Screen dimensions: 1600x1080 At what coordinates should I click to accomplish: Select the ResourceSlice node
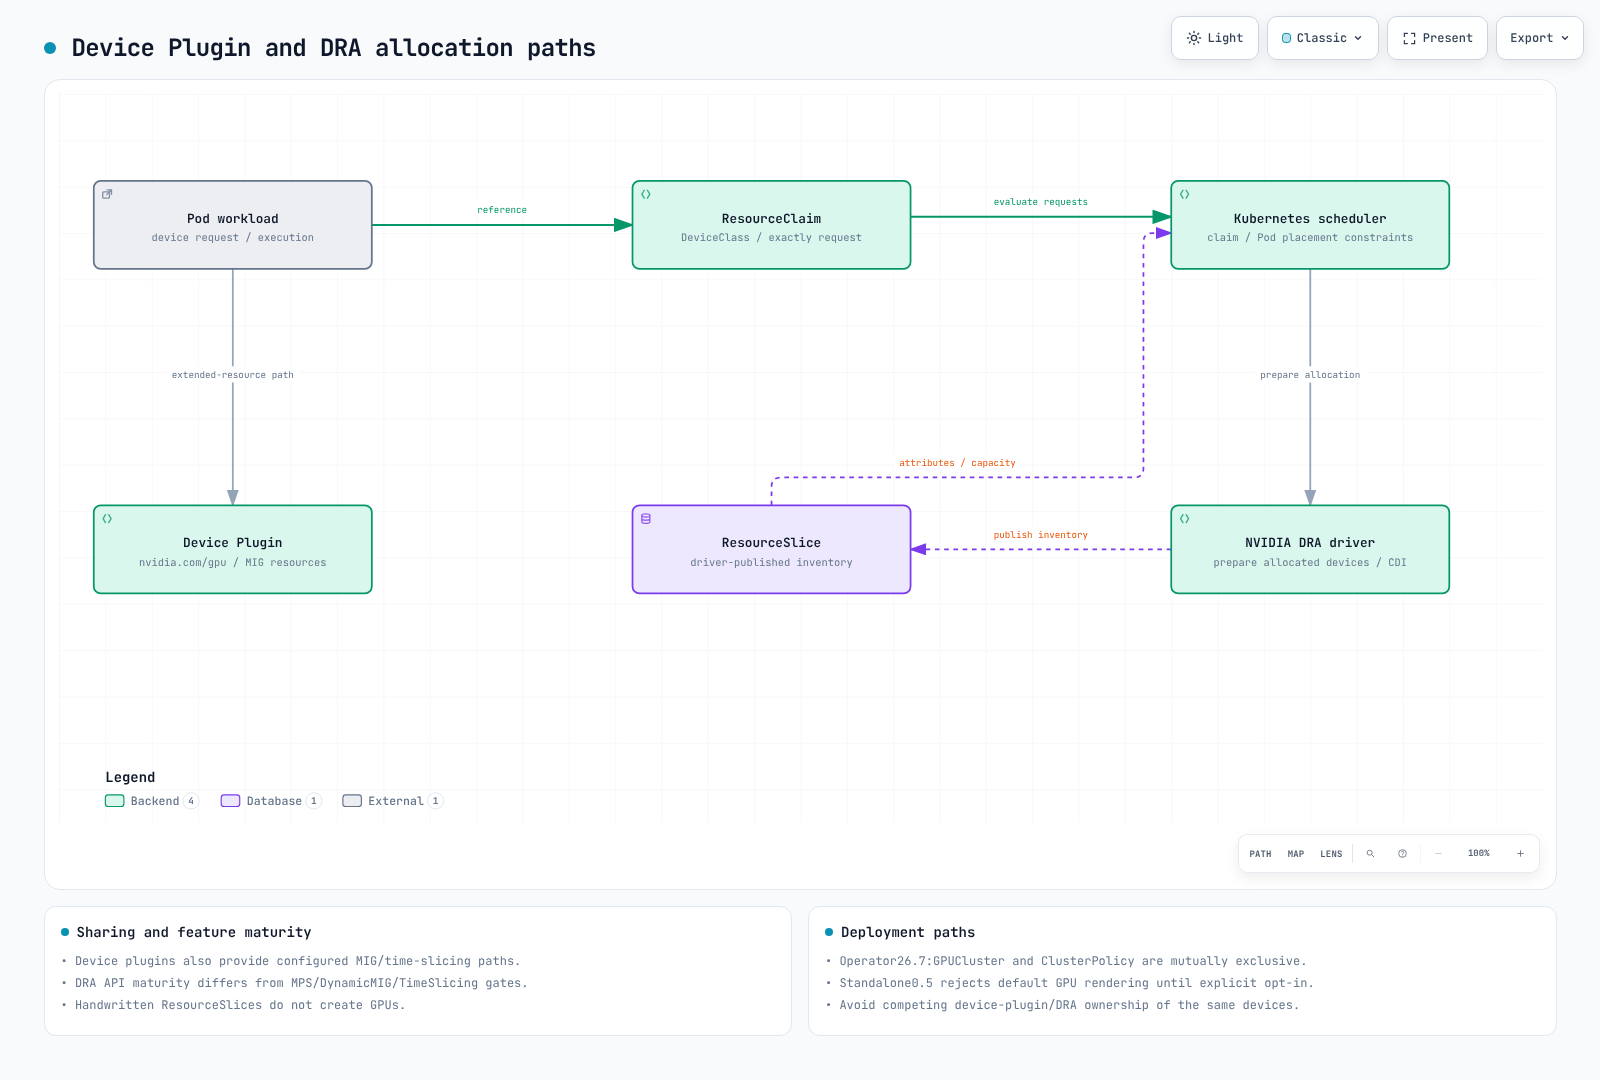click(x=771, y=549)
